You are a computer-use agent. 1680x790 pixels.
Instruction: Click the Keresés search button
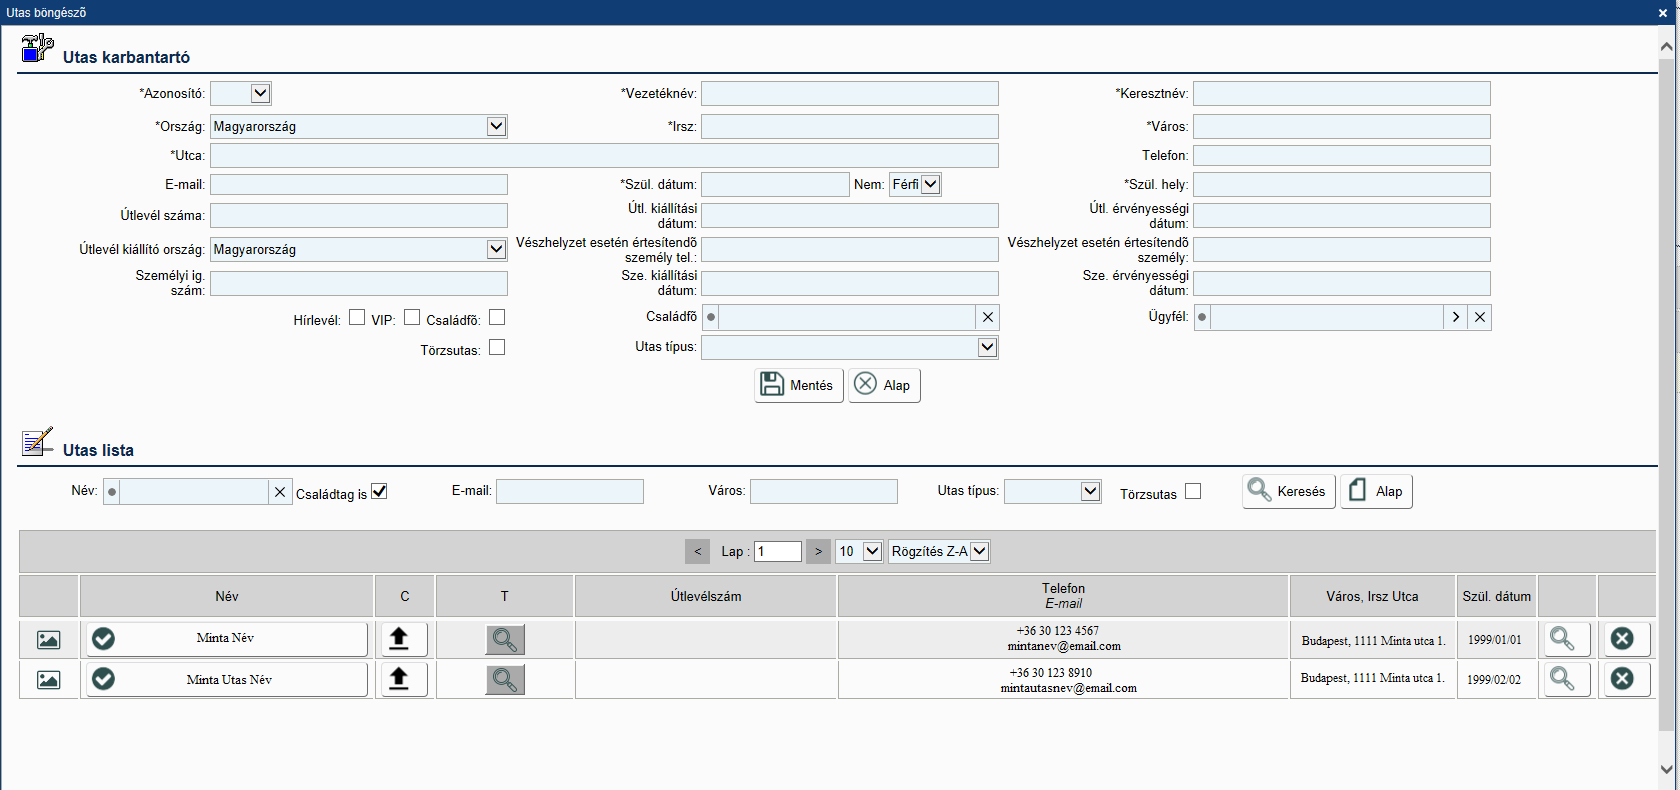(x=1288, y=491)
